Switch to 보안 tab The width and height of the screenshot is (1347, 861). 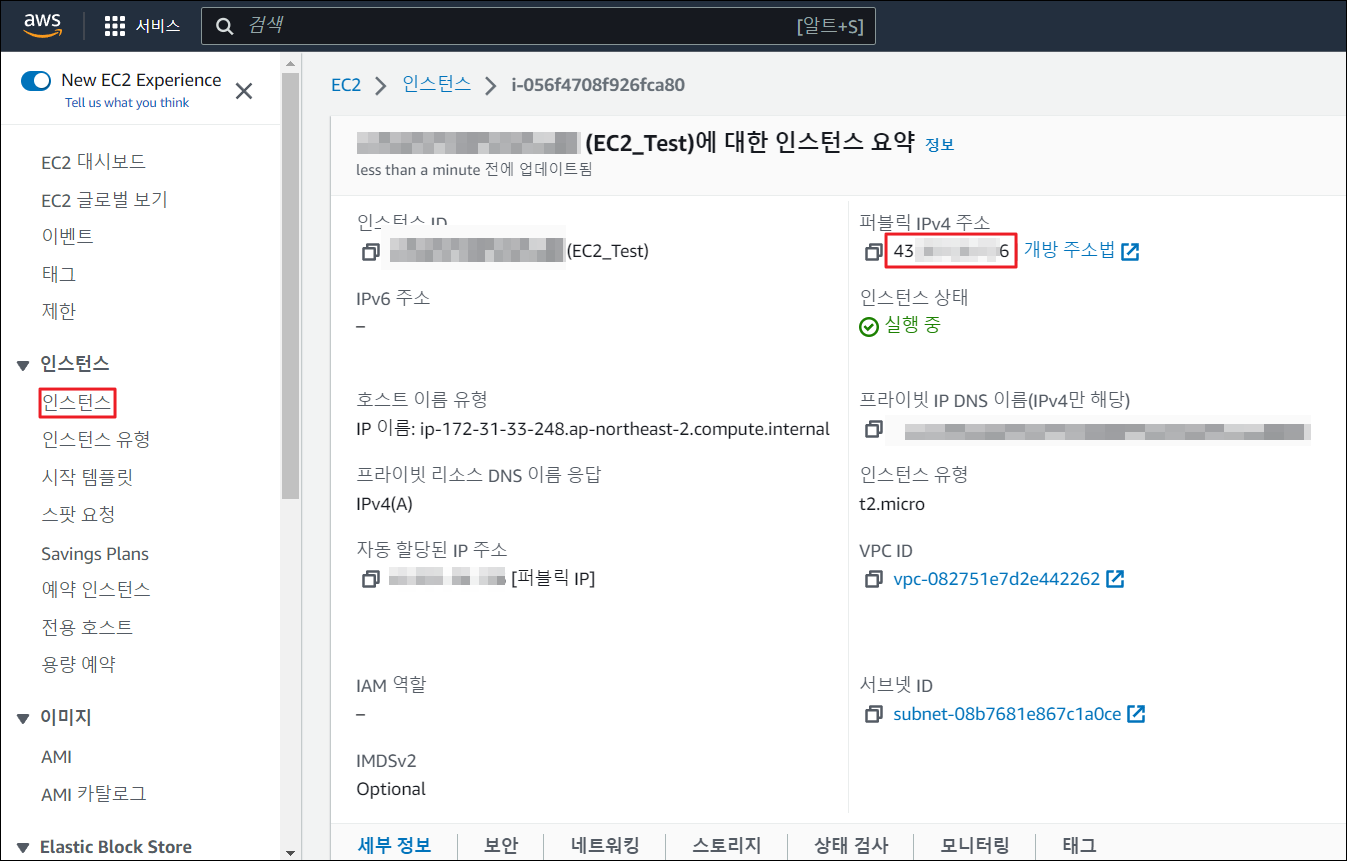501,845
